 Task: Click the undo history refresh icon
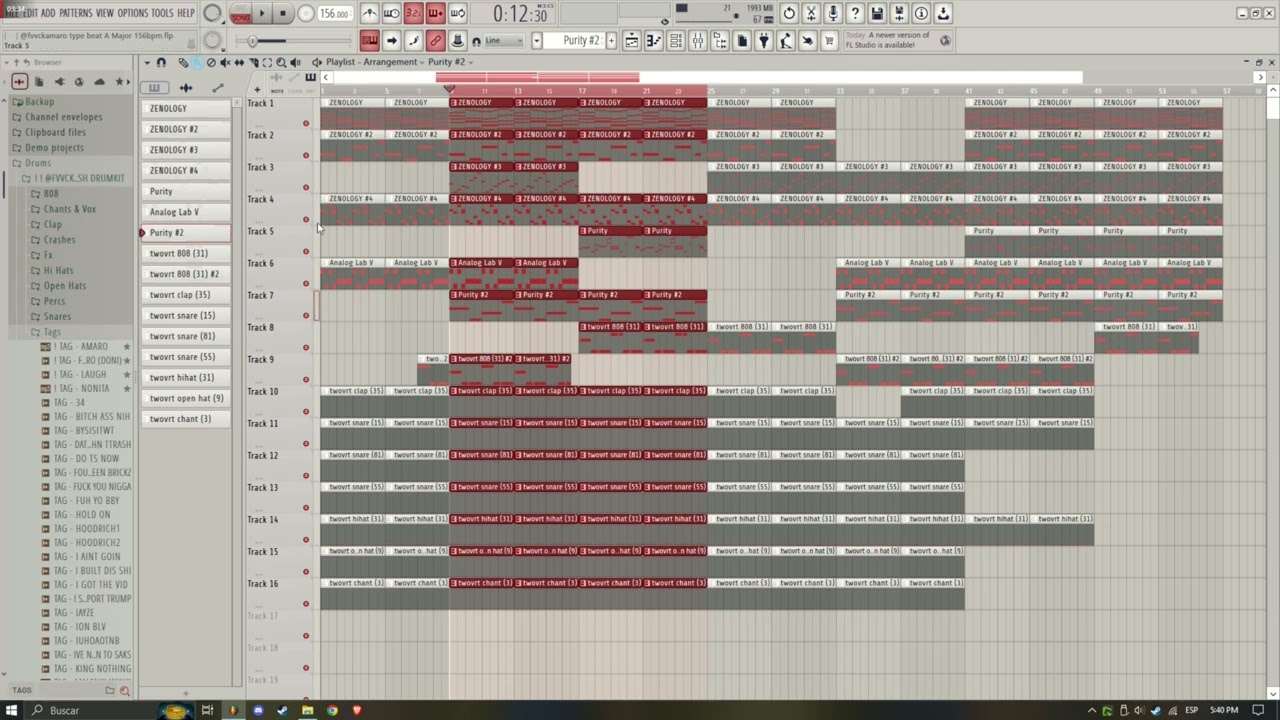click(789, 14)
